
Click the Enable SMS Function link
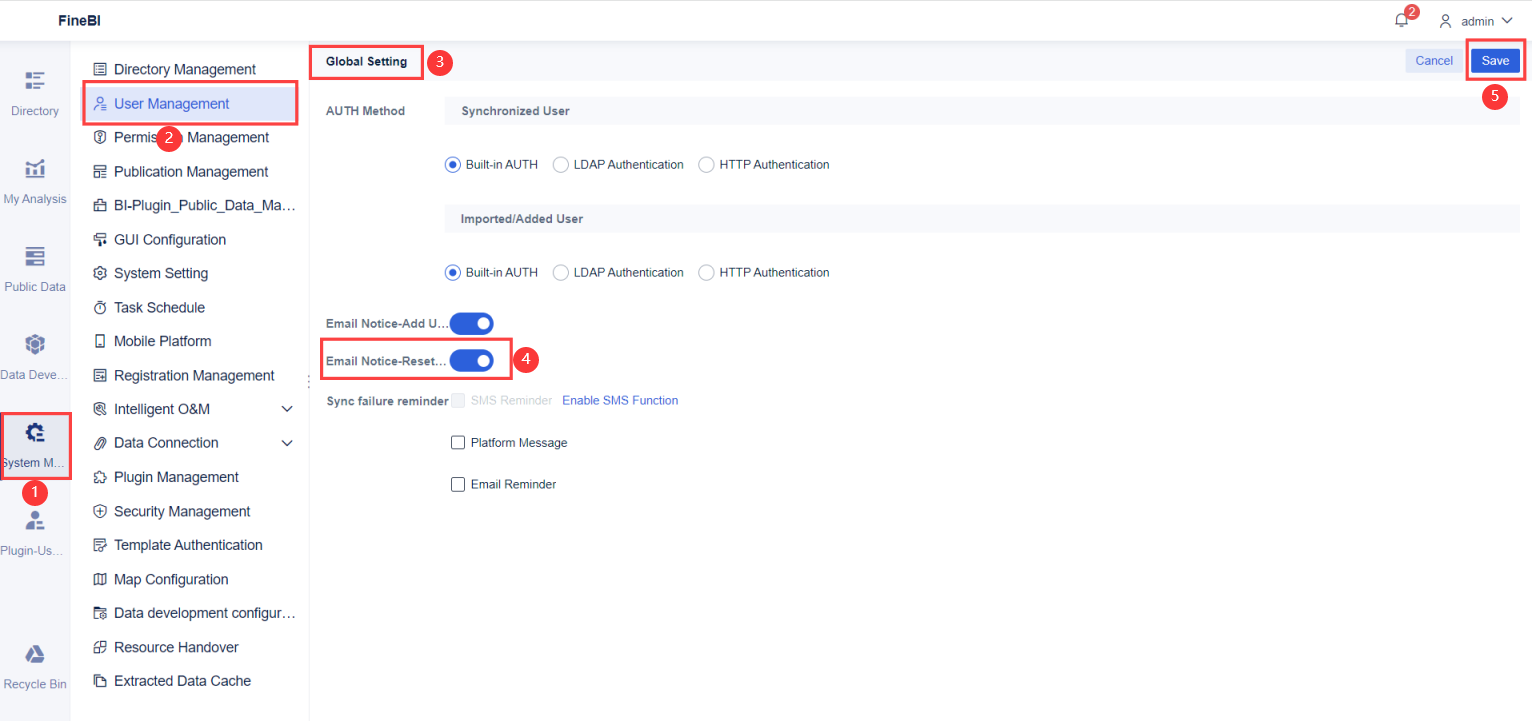point(620,400)
